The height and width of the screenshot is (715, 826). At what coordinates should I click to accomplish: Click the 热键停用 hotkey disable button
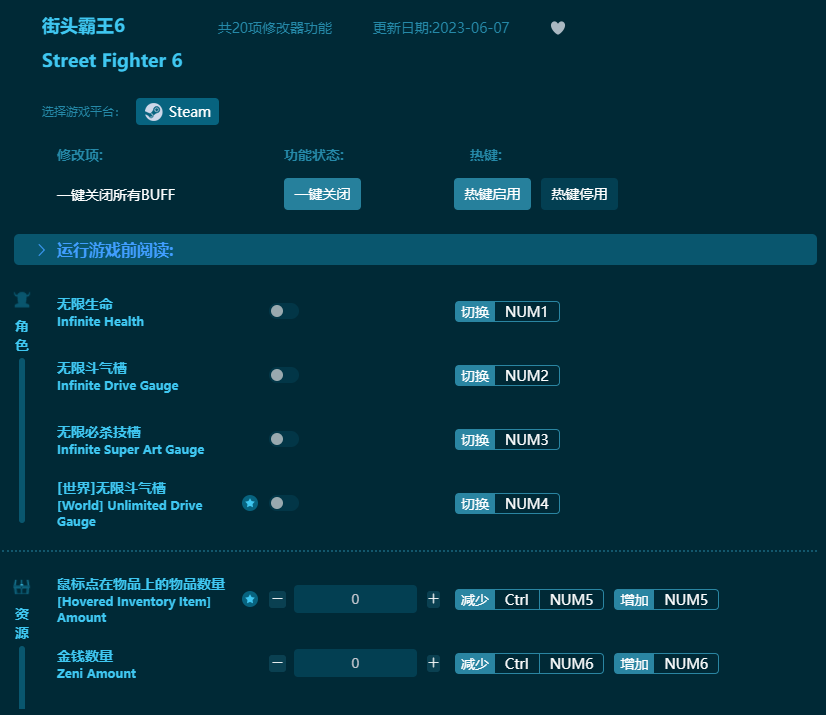coord(579,194)
